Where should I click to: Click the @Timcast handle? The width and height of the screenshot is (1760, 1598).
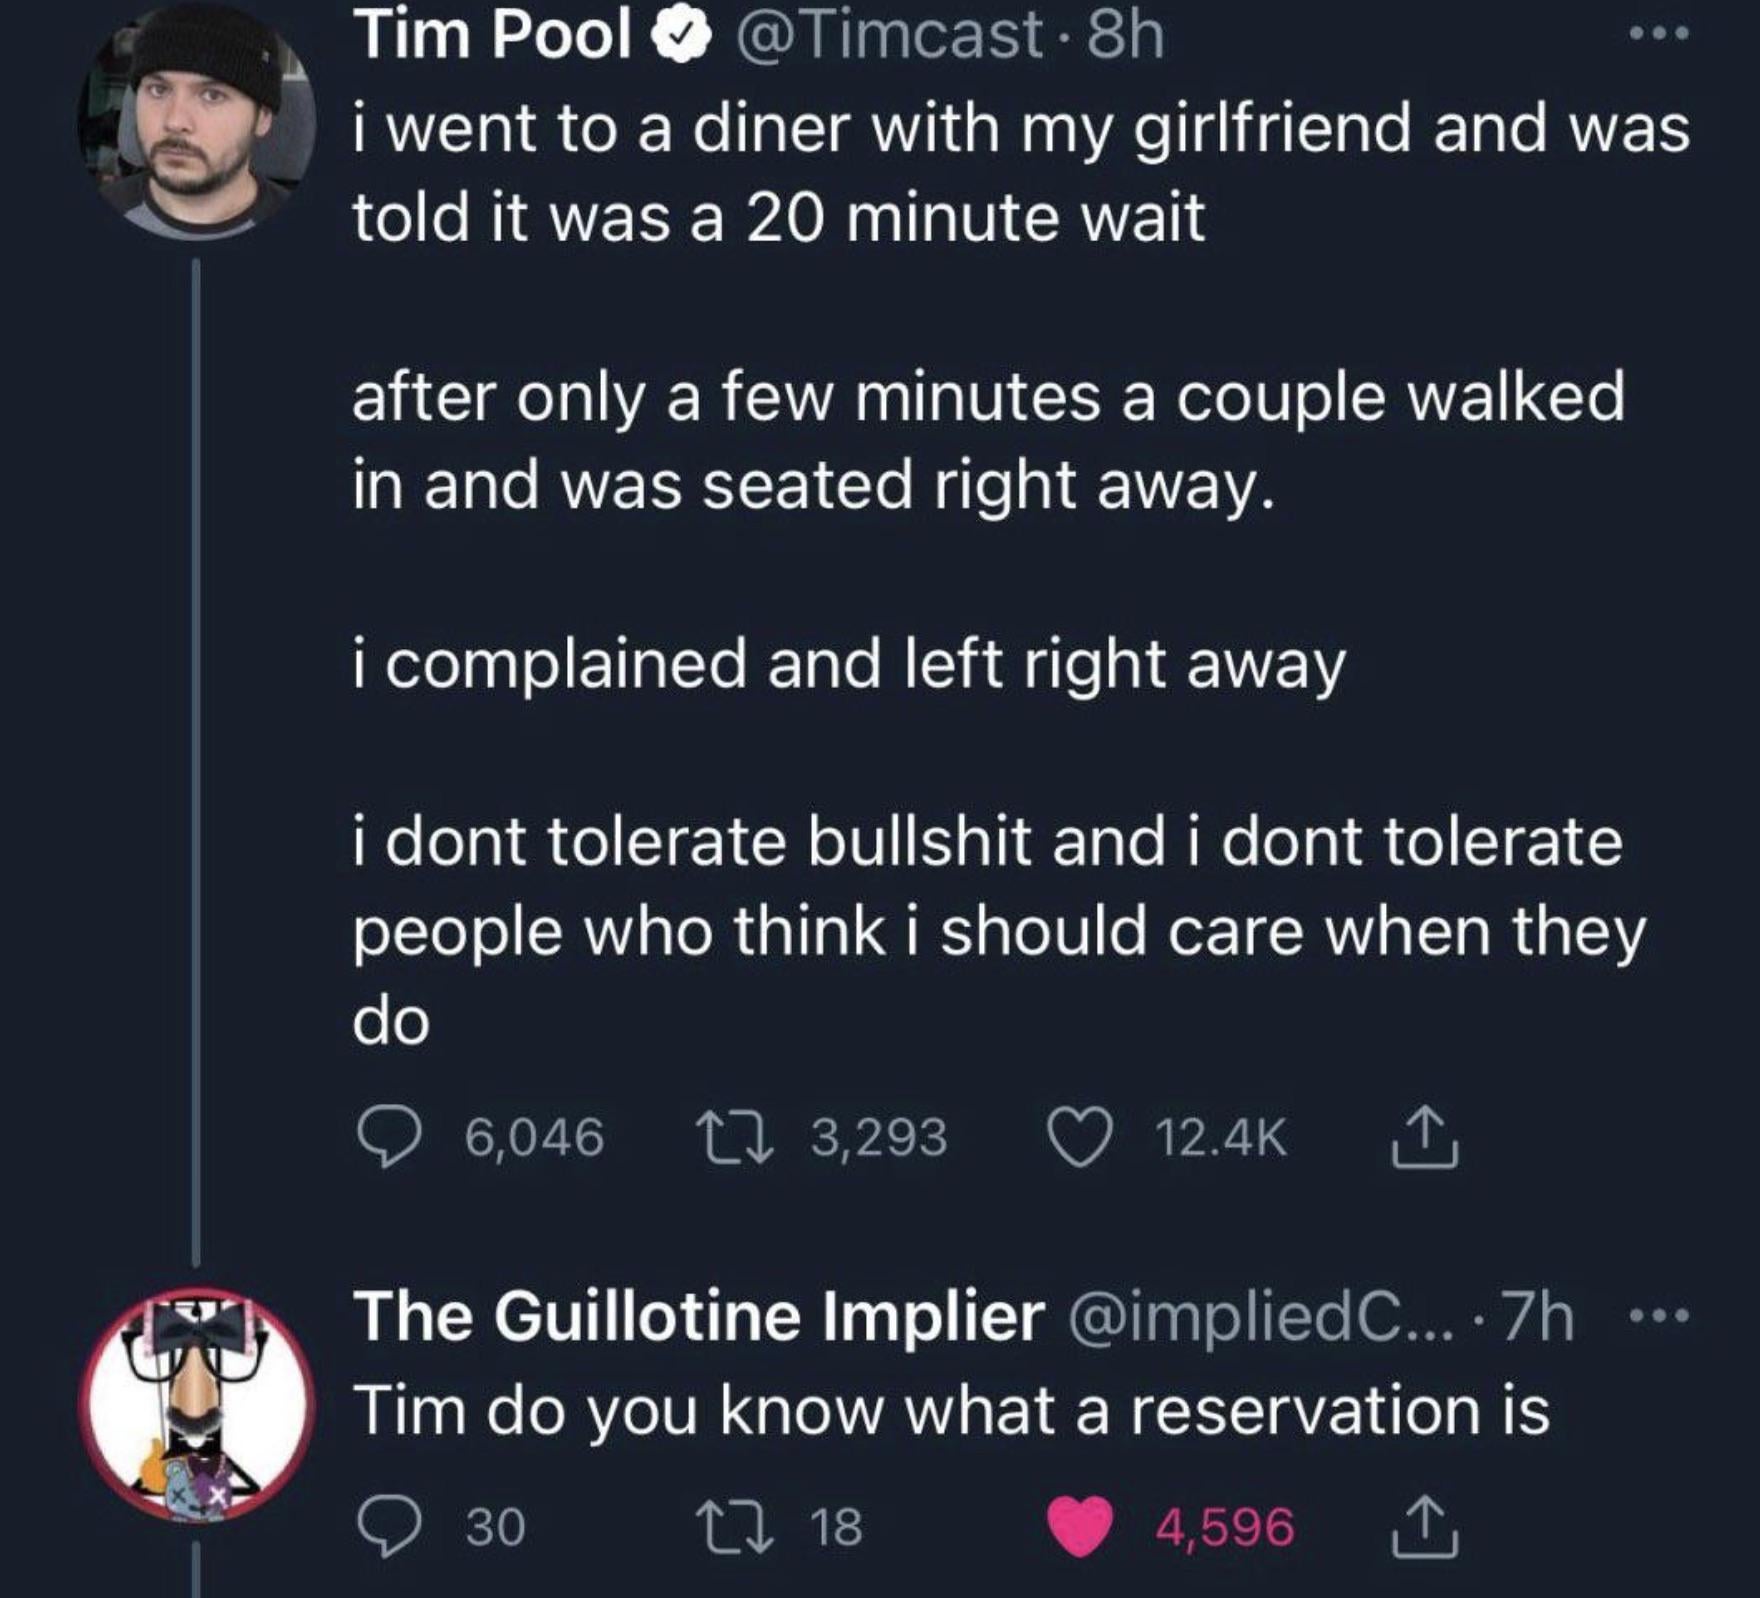[x=889, y=36]
